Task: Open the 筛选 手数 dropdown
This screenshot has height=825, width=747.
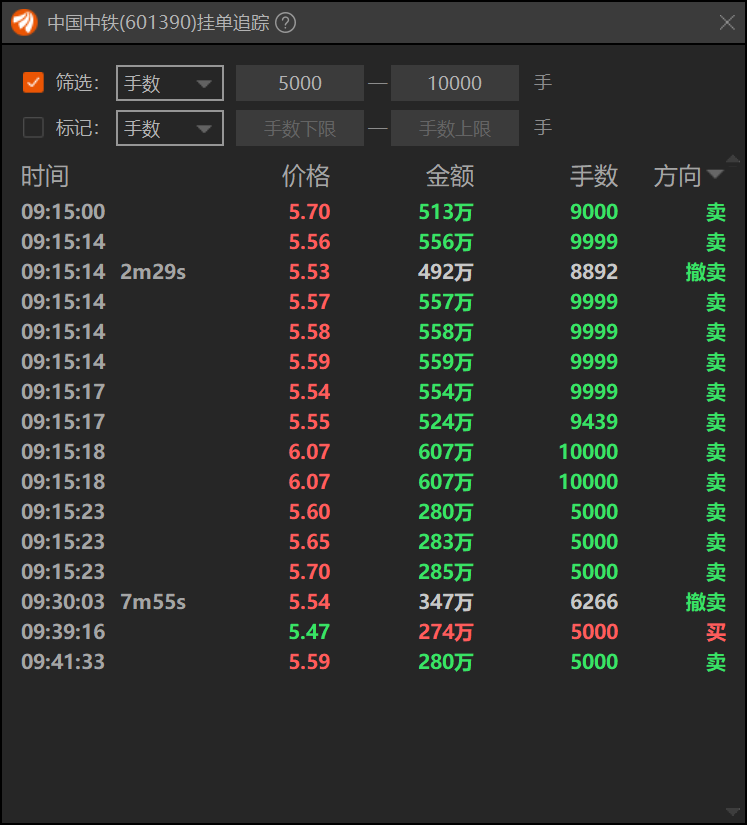Action: click(170, 83)
